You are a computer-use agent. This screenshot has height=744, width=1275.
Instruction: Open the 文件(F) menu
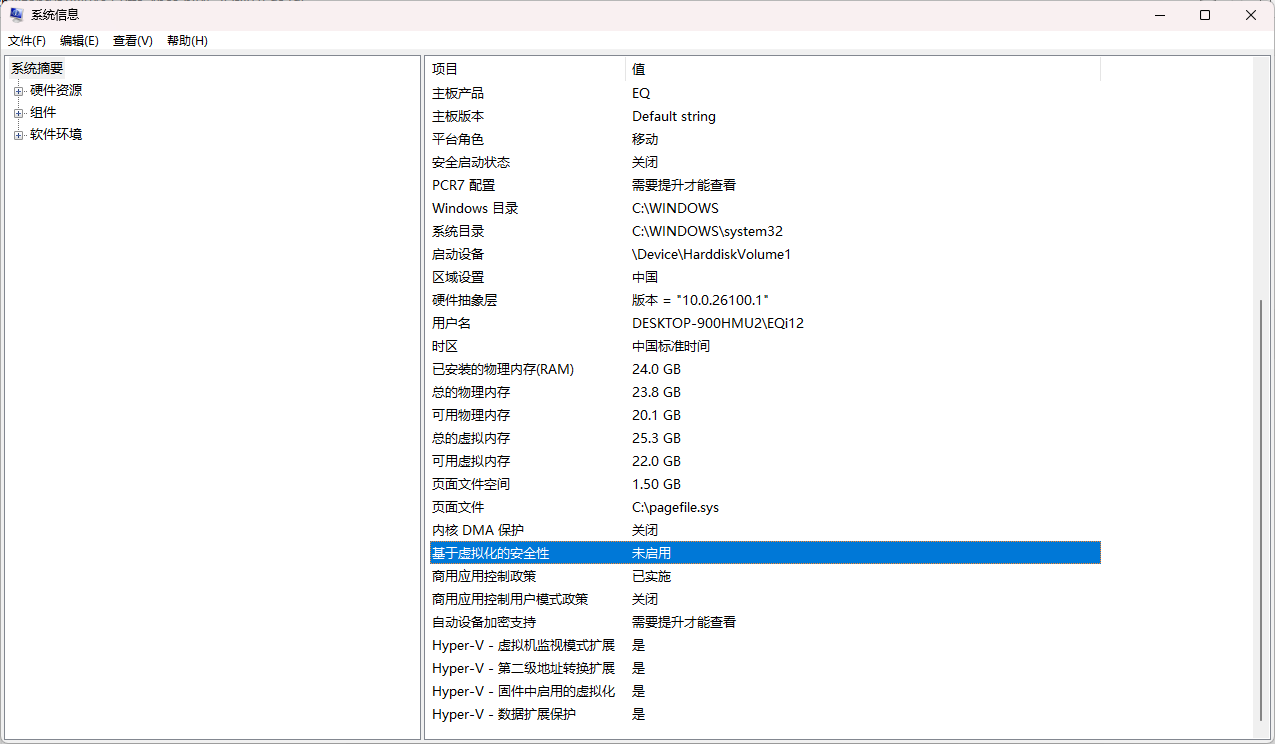click(x=27, y=41)
